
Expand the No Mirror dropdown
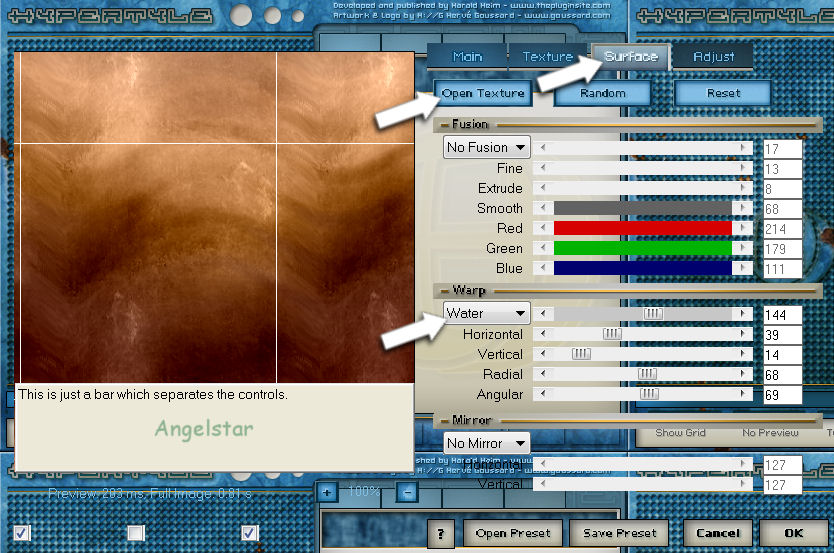click(487, 442)
